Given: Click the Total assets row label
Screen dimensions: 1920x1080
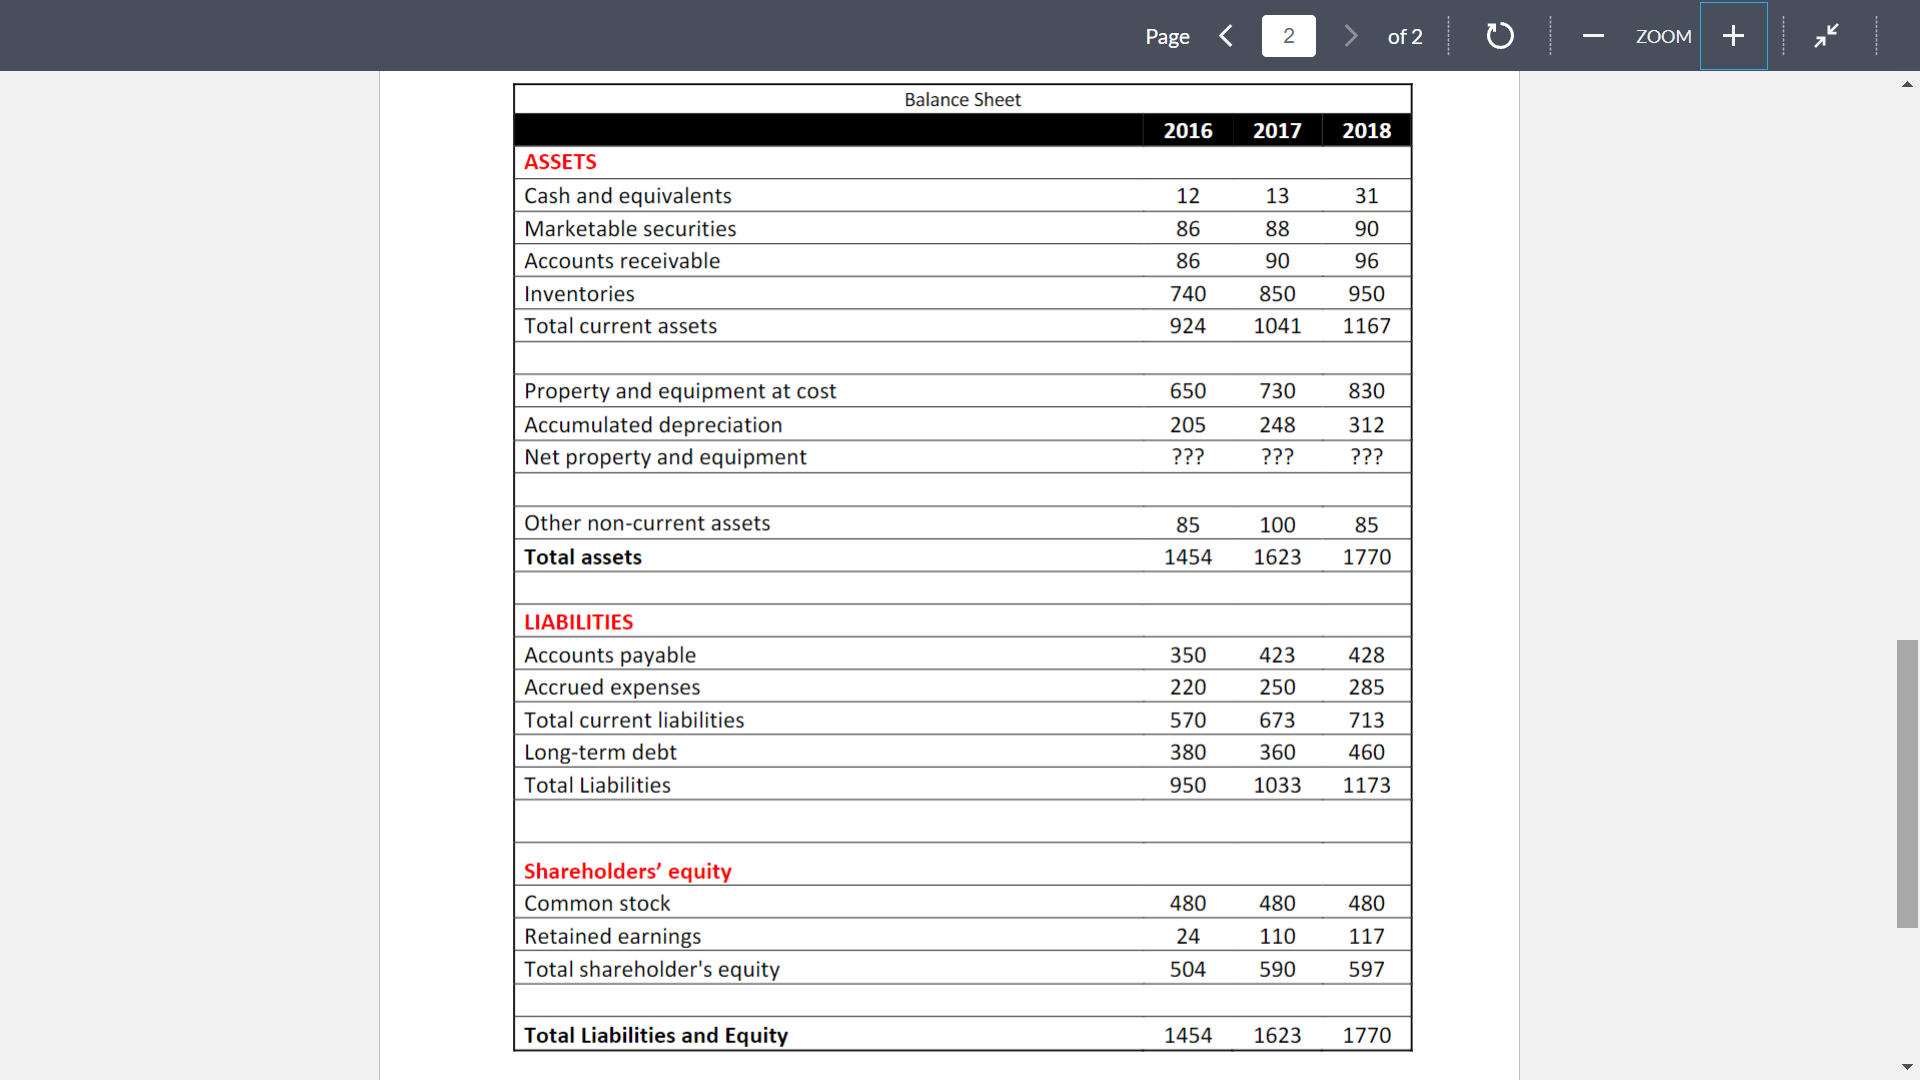Looking at the screenshot, I should click(x=582, y=557).
